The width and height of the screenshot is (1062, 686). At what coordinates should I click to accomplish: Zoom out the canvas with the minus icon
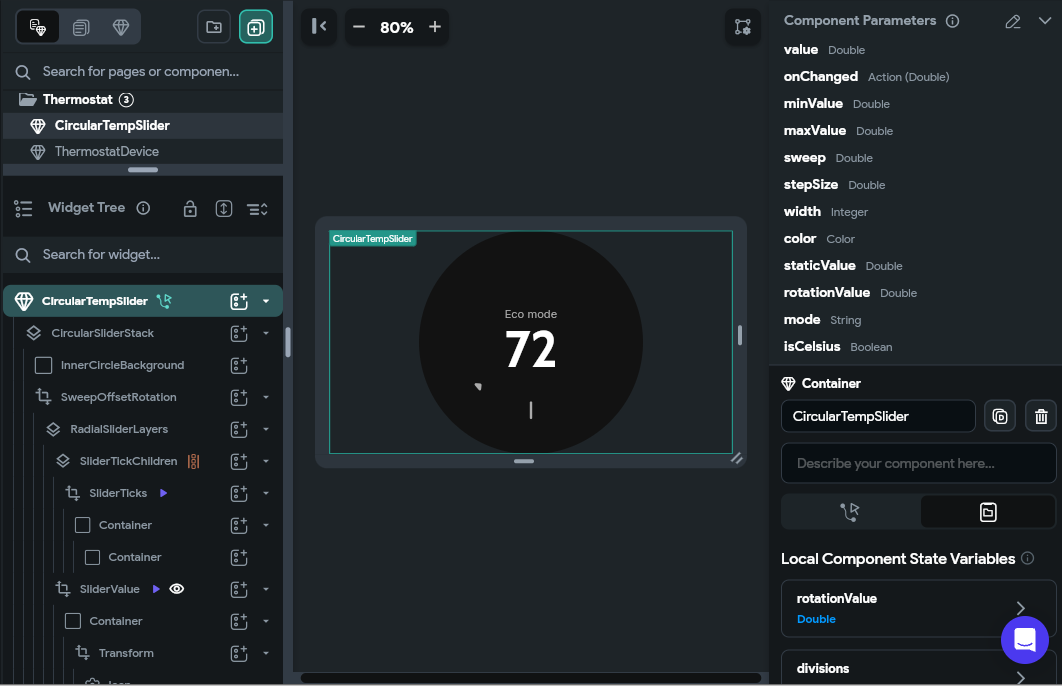[x=359, y=27]
